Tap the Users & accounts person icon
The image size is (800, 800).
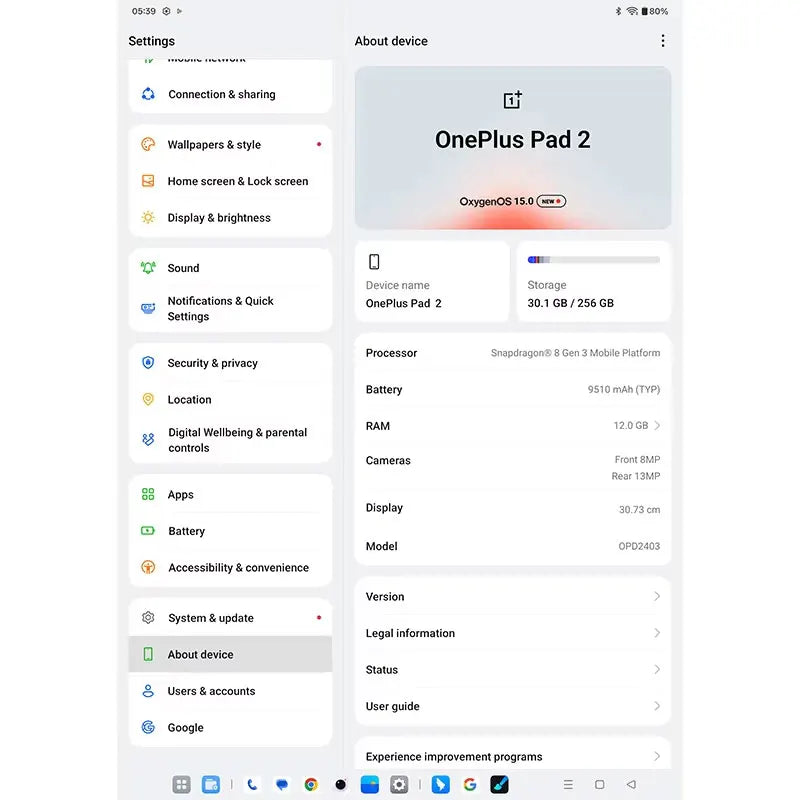pyautogui.click(x=148, y=691)
